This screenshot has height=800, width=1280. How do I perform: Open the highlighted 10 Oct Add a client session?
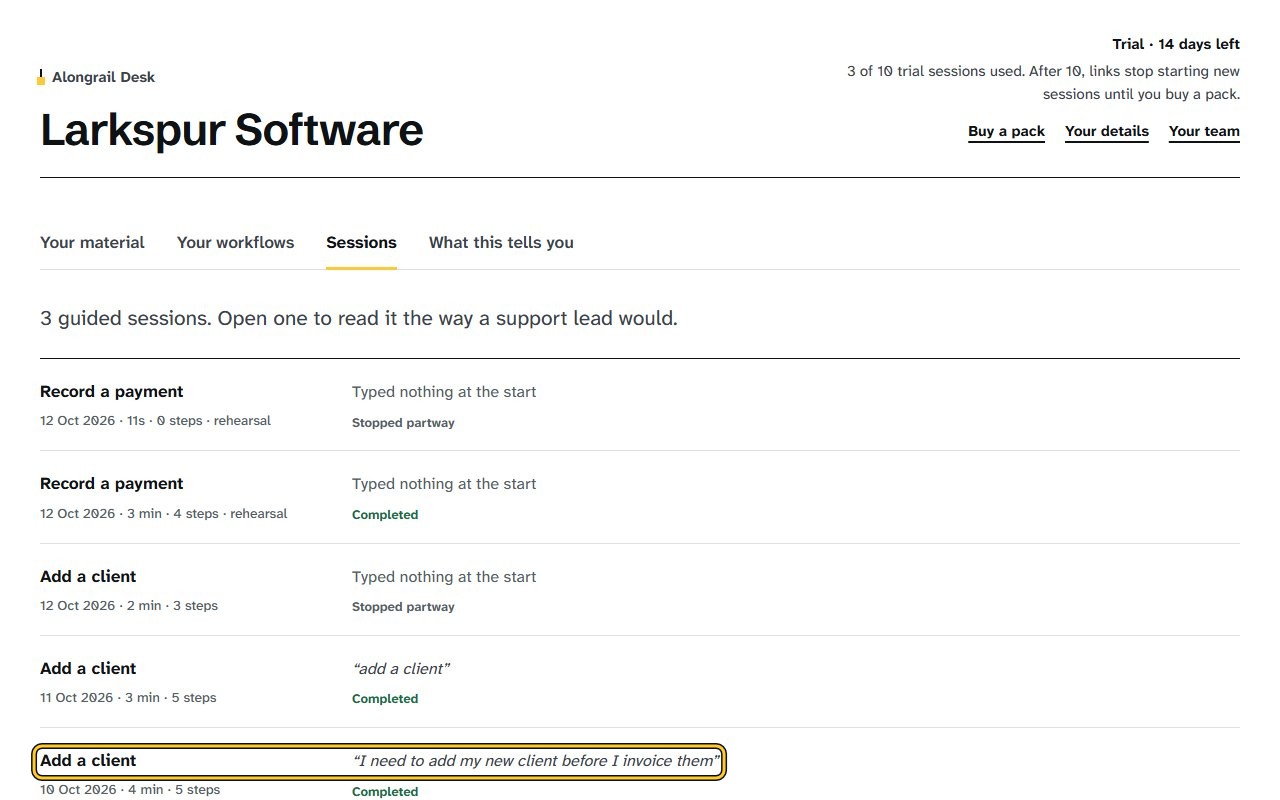379,761
